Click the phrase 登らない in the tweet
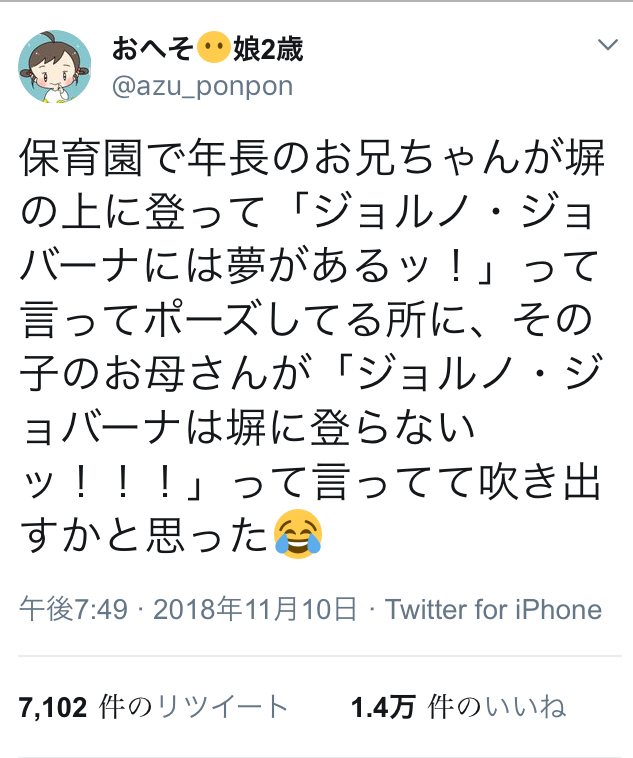 (392, 427)
